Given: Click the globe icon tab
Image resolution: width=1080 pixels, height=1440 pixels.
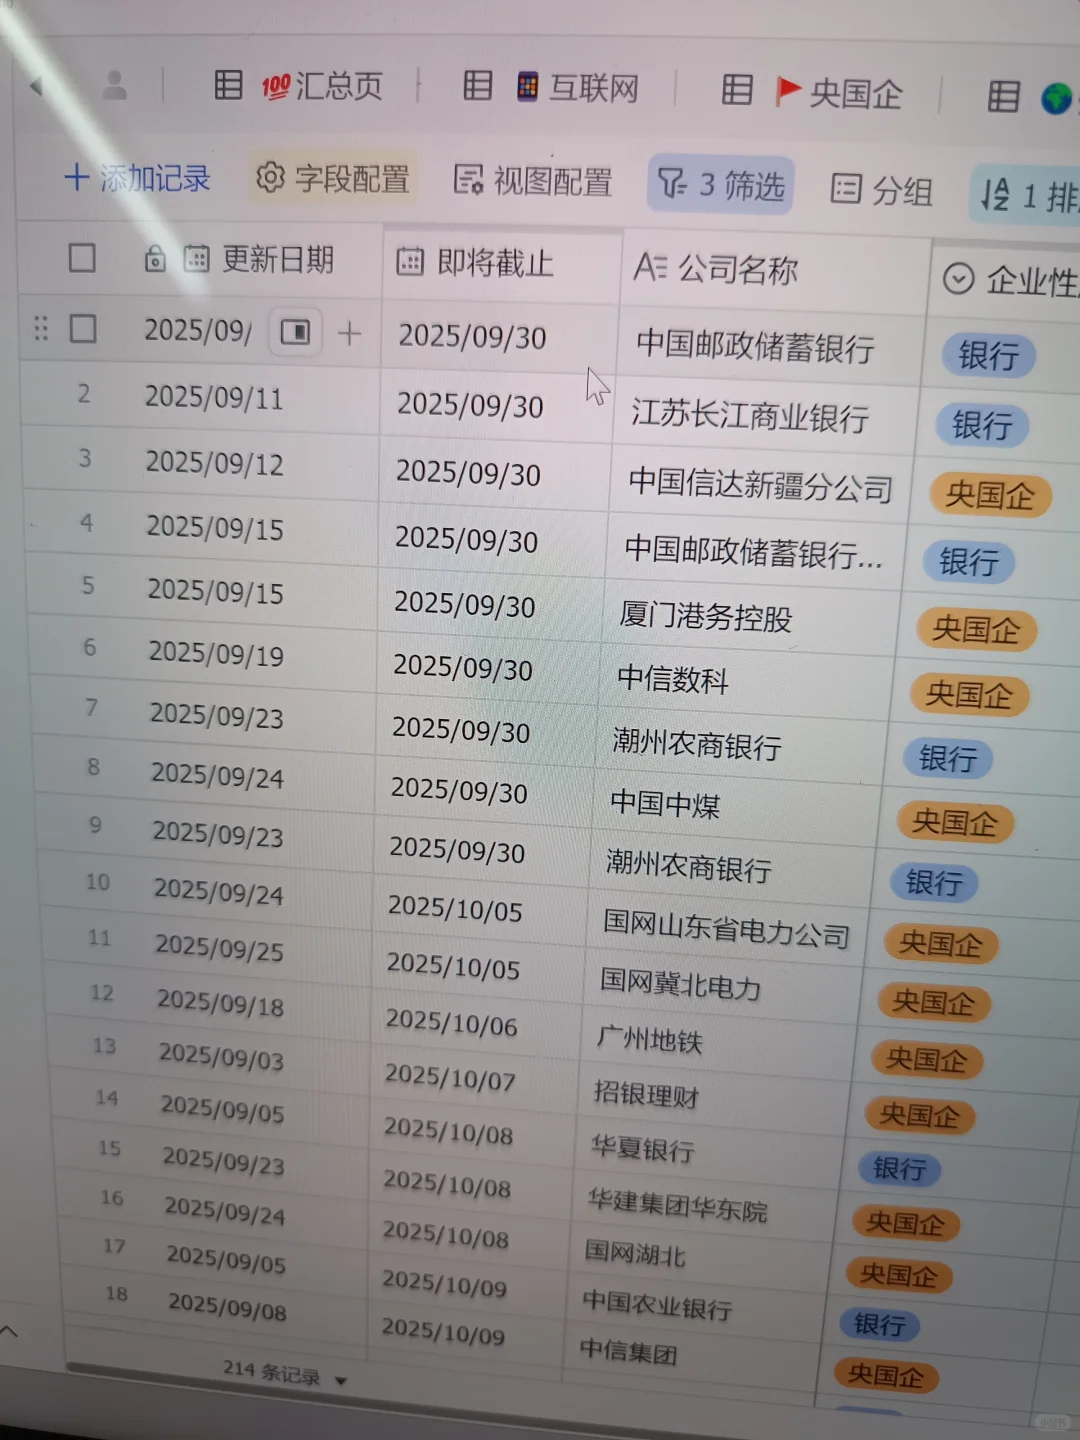Looking at the screenshot, I should tap(1056, 98).
